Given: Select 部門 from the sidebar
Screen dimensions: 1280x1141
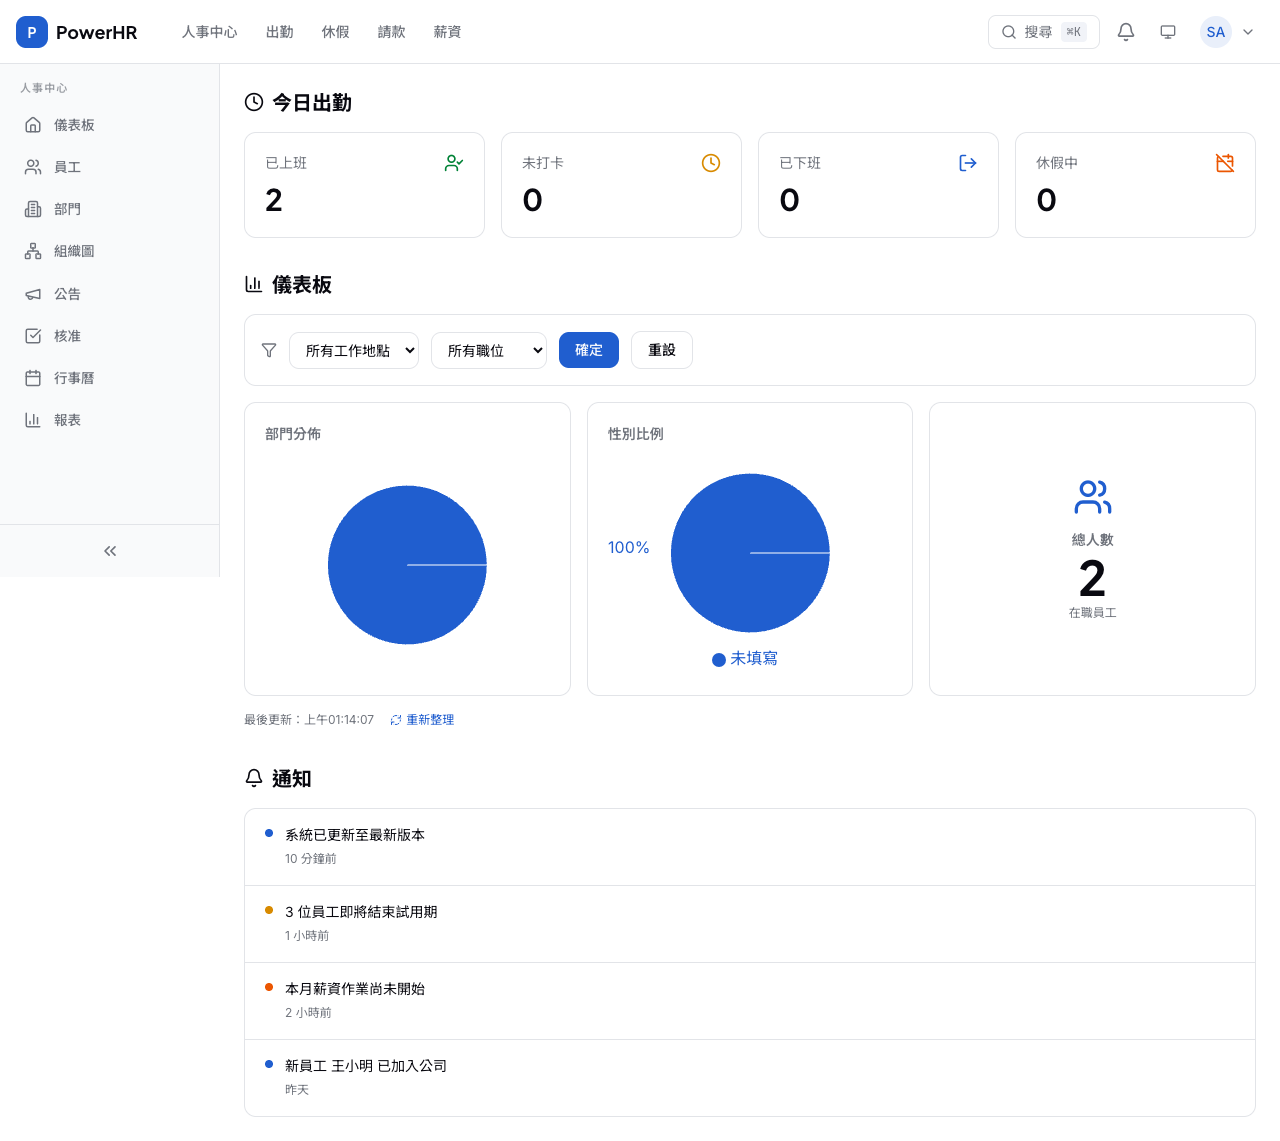Looking at the screenshot, I should click(67, 208).
